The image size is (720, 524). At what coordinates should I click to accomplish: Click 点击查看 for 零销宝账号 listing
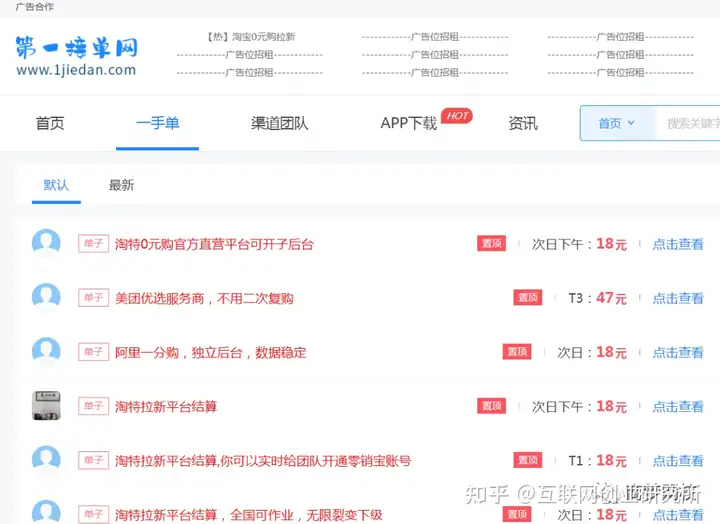coord(678,461)
